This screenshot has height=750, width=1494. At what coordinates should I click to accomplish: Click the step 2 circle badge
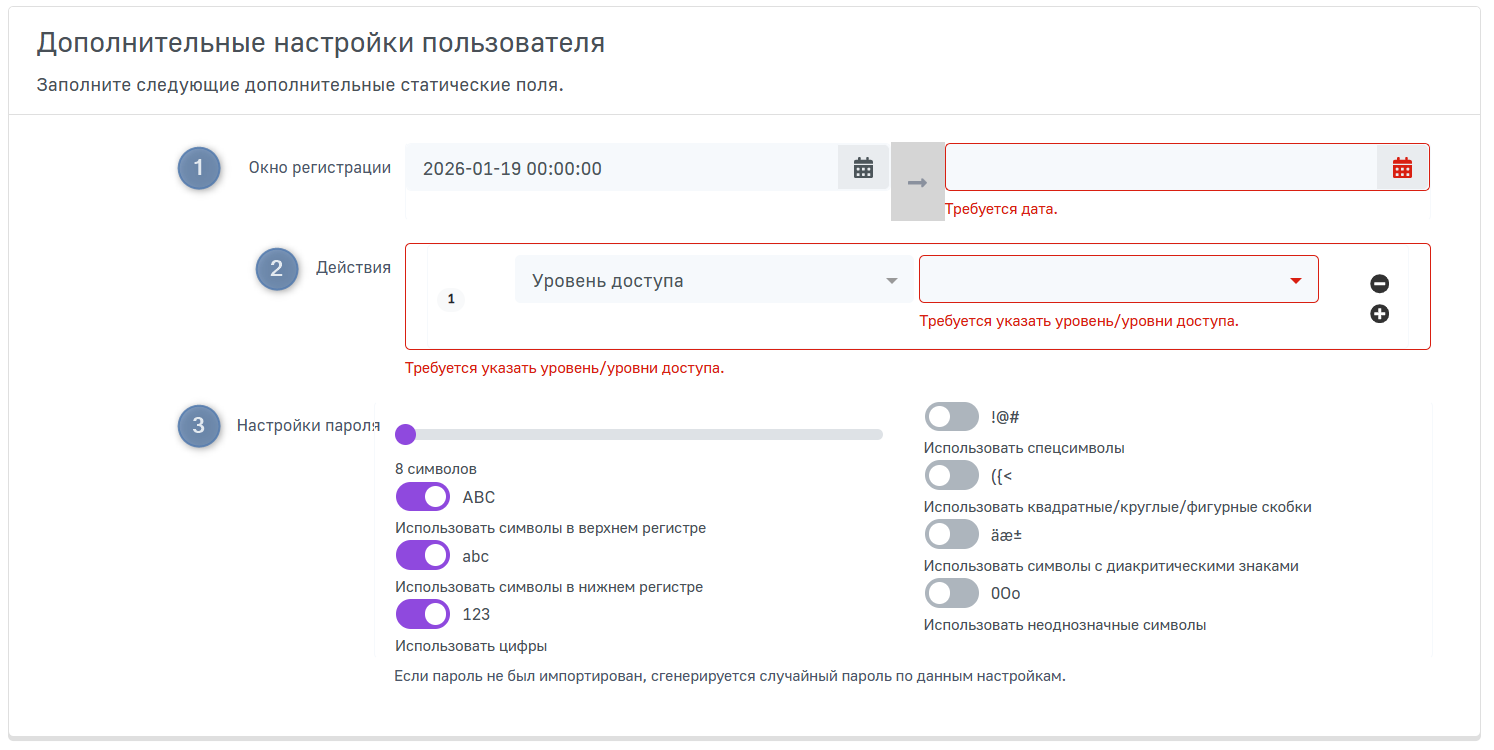tap(276, 269)
